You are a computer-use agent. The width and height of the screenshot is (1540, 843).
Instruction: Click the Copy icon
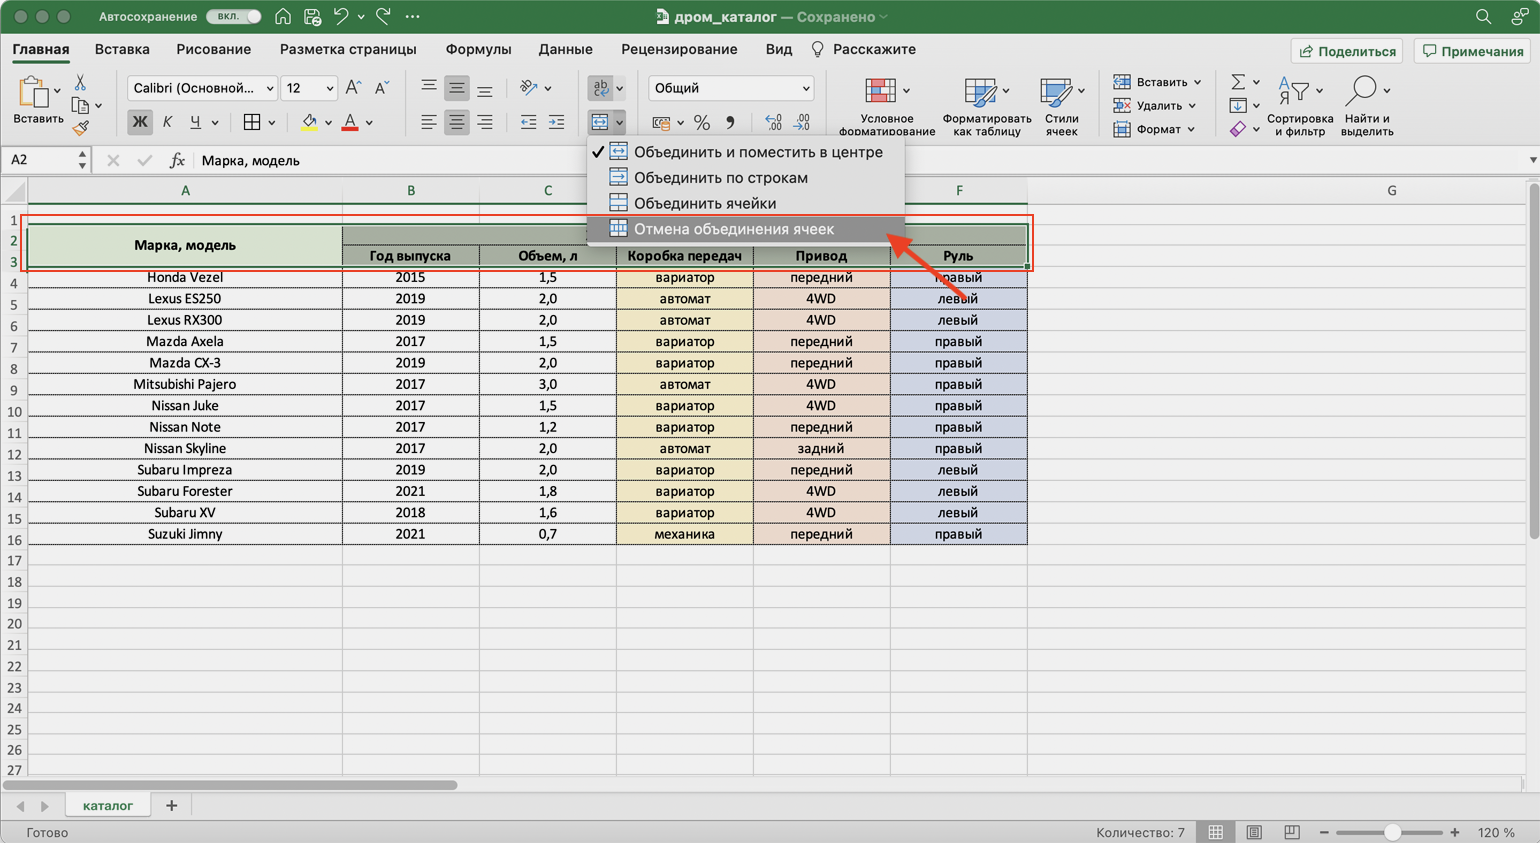(x=81, y=106)
